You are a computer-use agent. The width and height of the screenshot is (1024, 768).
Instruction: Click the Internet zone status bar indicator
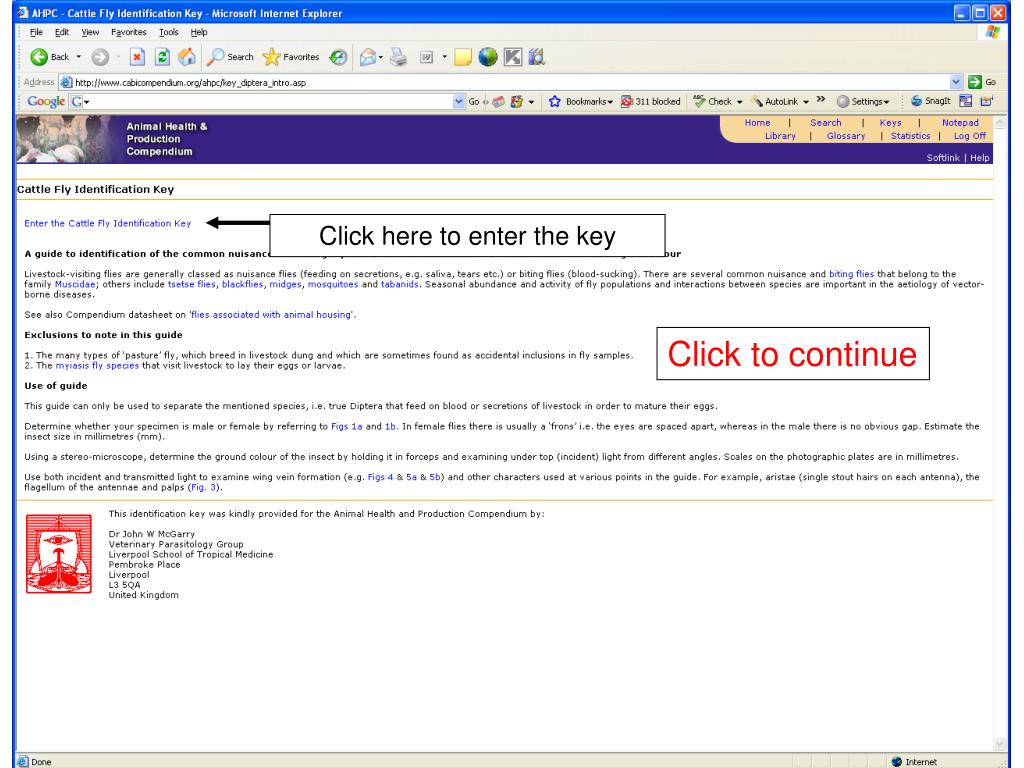coord(914,761)
